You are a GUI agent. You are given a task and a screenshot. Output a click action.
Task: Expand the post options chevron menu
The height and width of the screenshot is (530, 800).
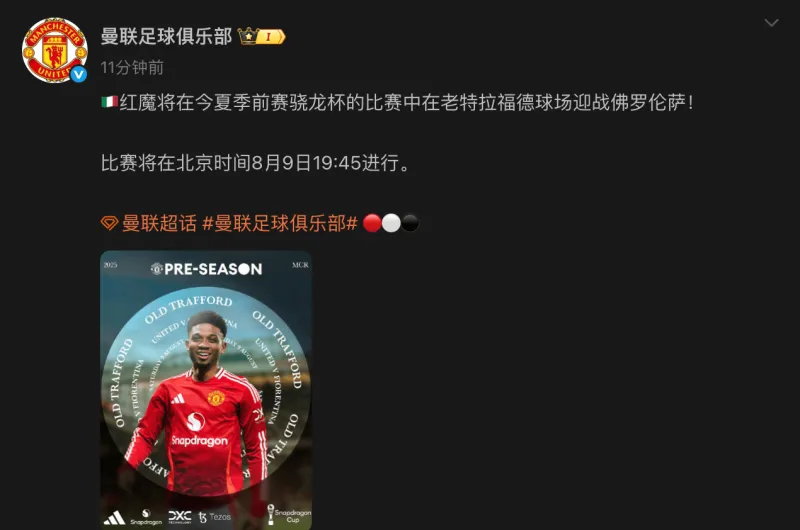point(771,22)
